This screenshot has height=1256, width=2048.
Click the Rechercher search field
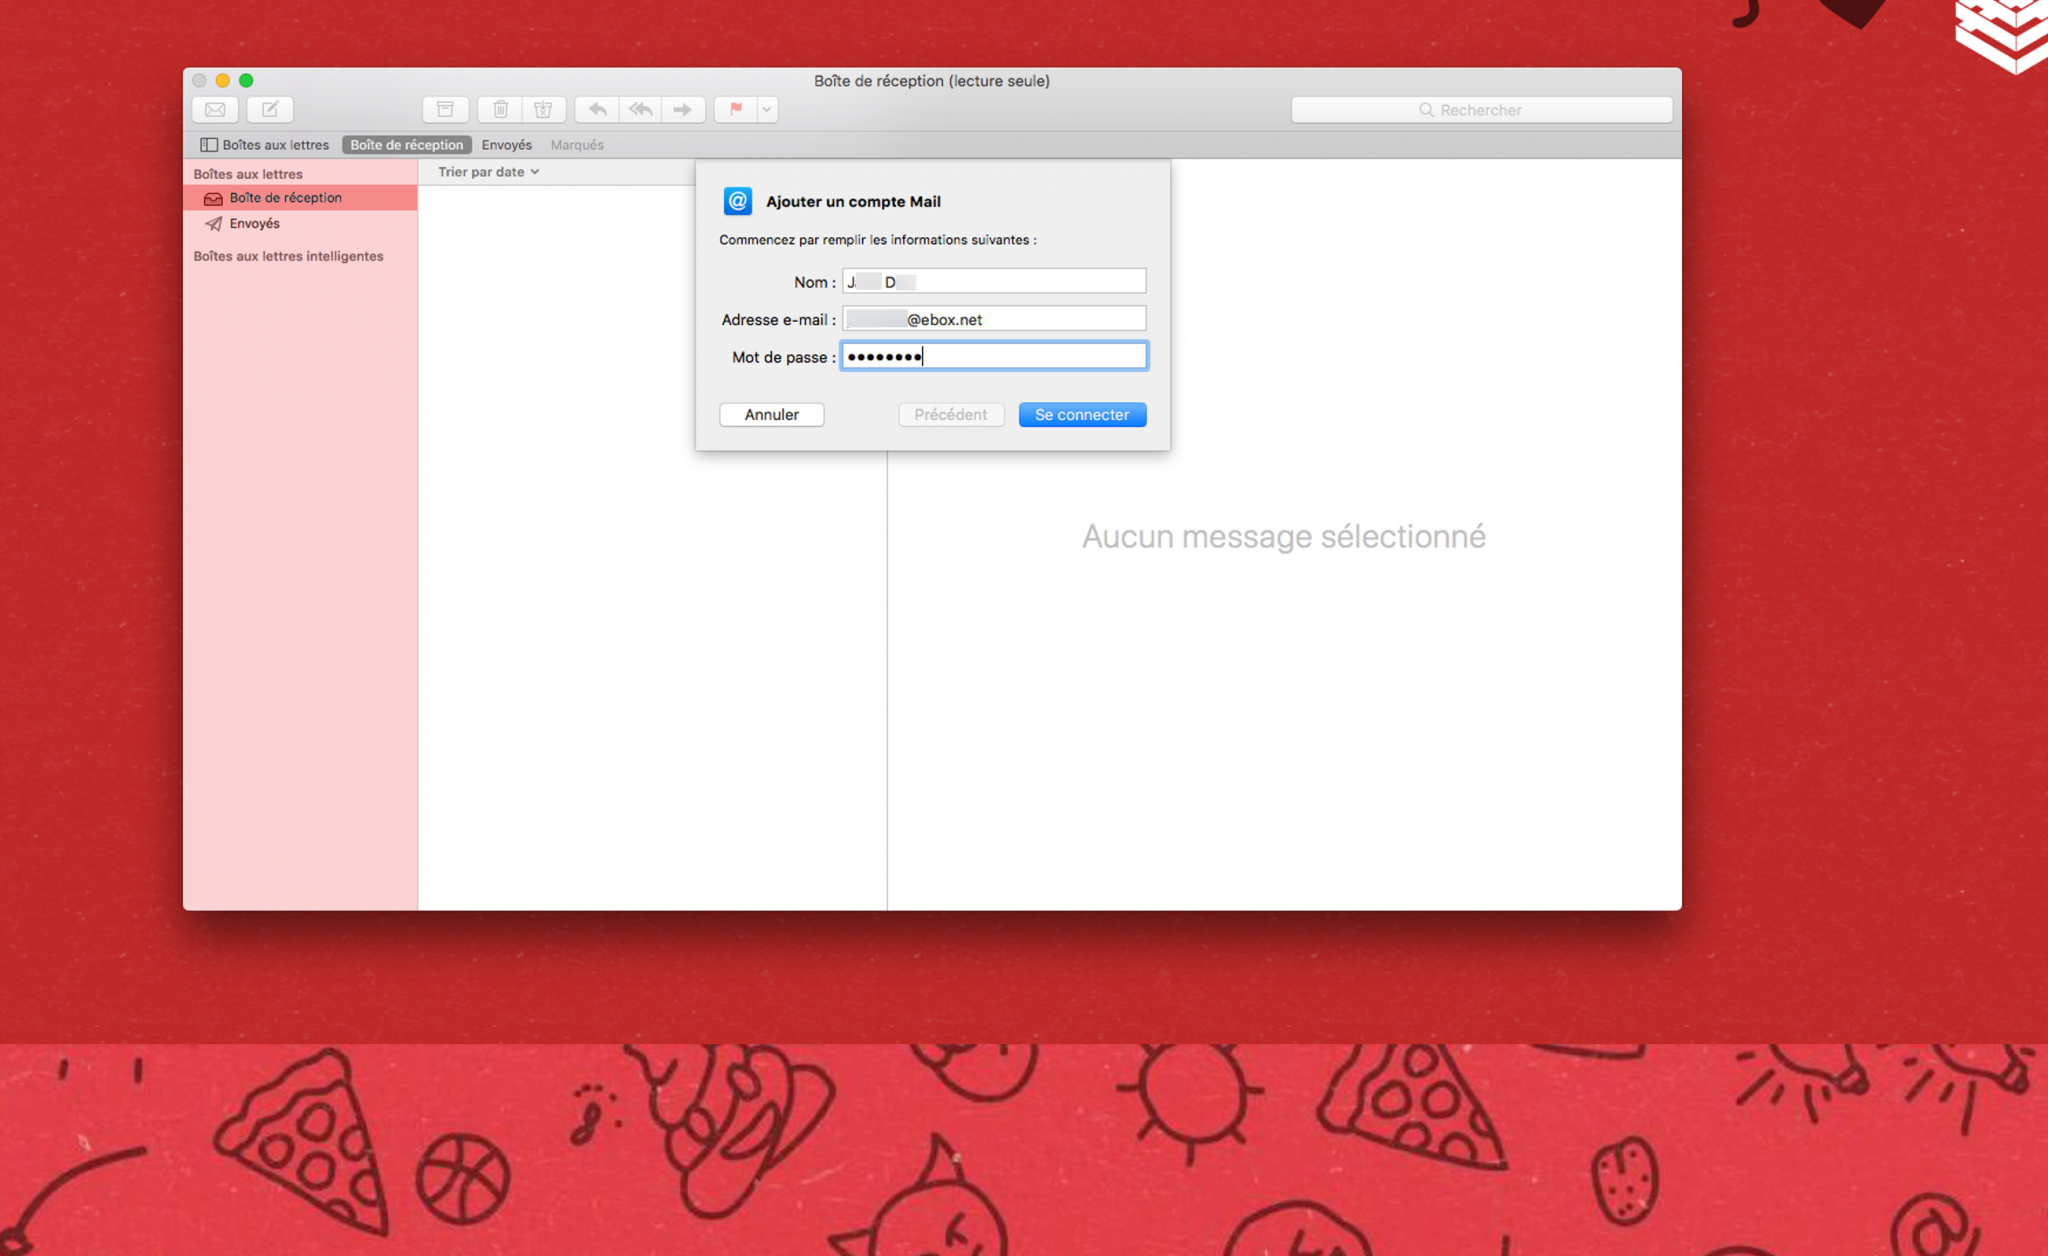click(1481, 109)
